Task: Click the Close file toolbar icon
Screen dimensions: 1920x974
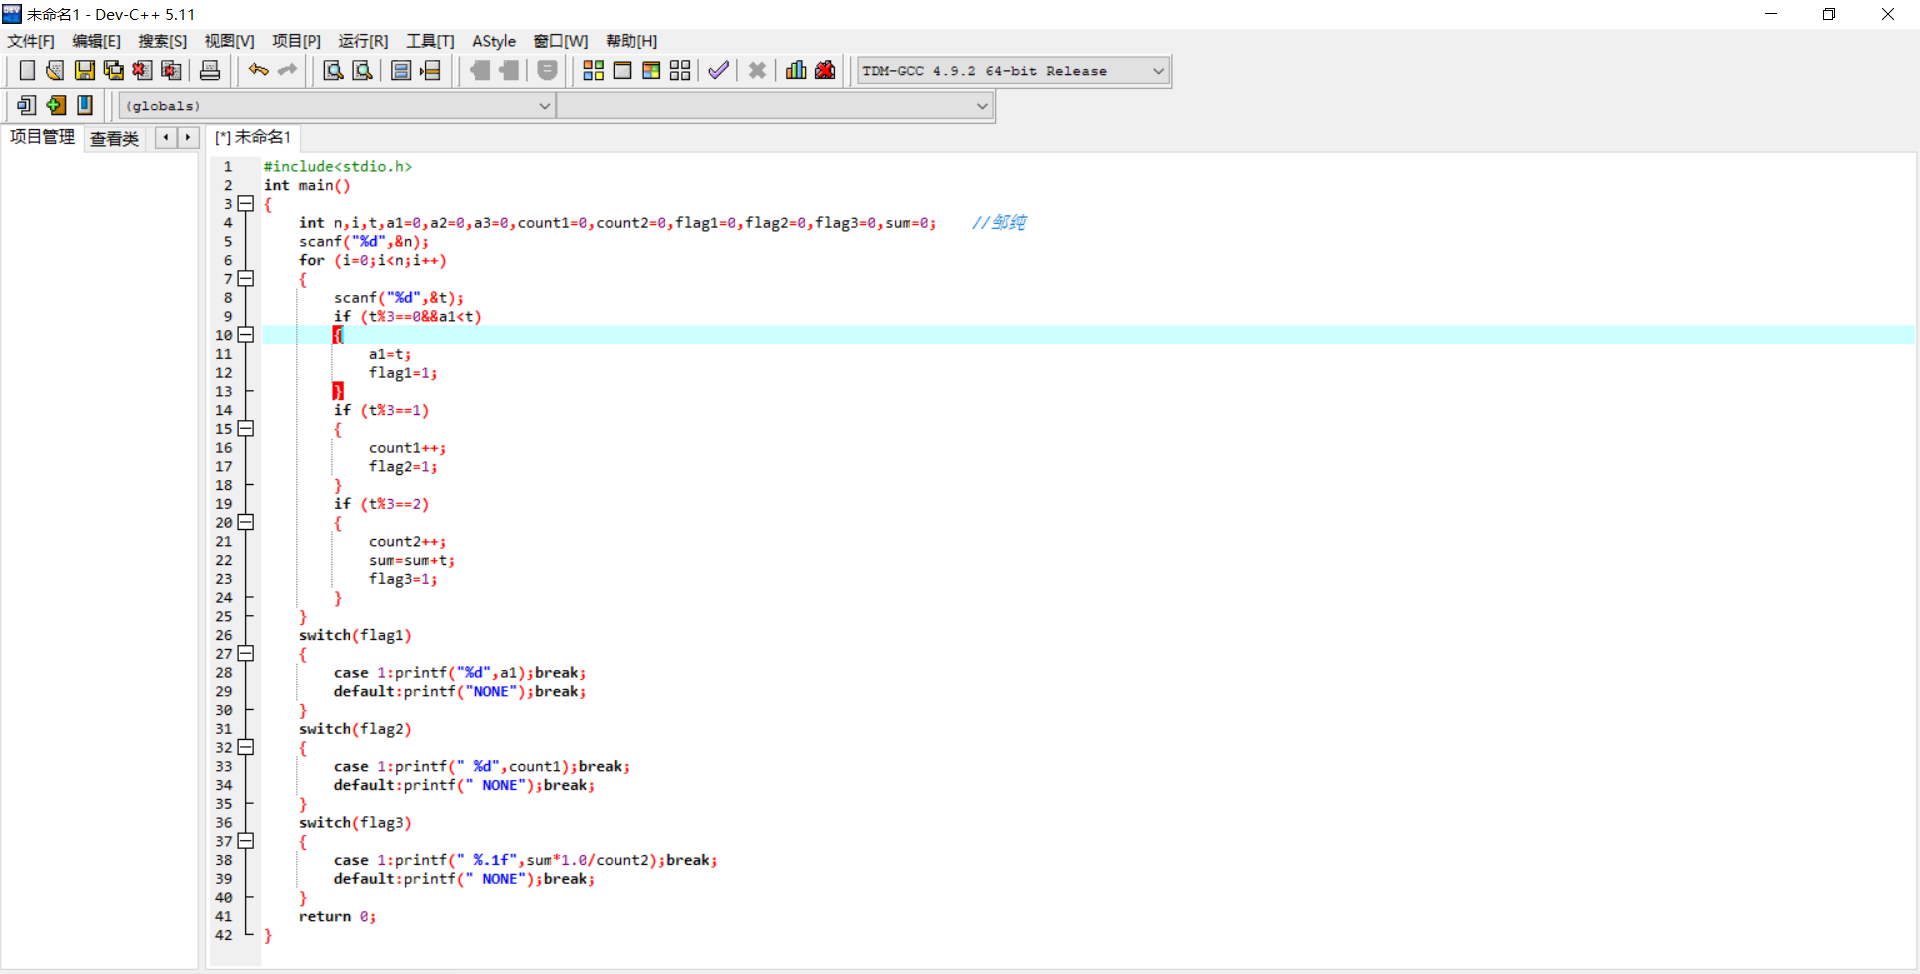Action: tap(143, 70)
